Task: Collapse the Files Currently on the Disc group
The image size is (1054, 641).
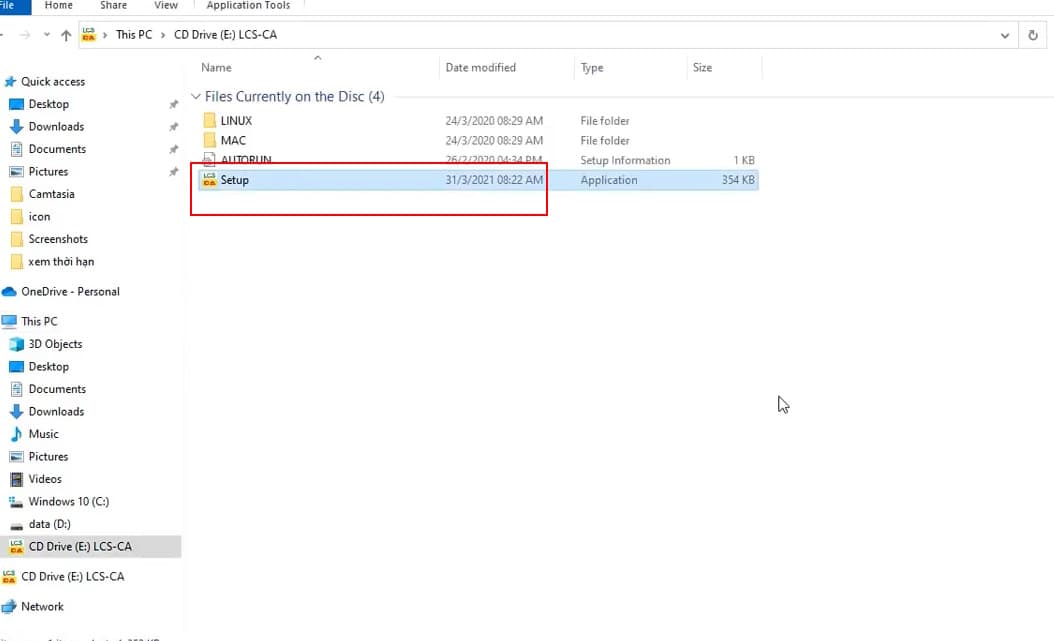Action: (196, 98)
